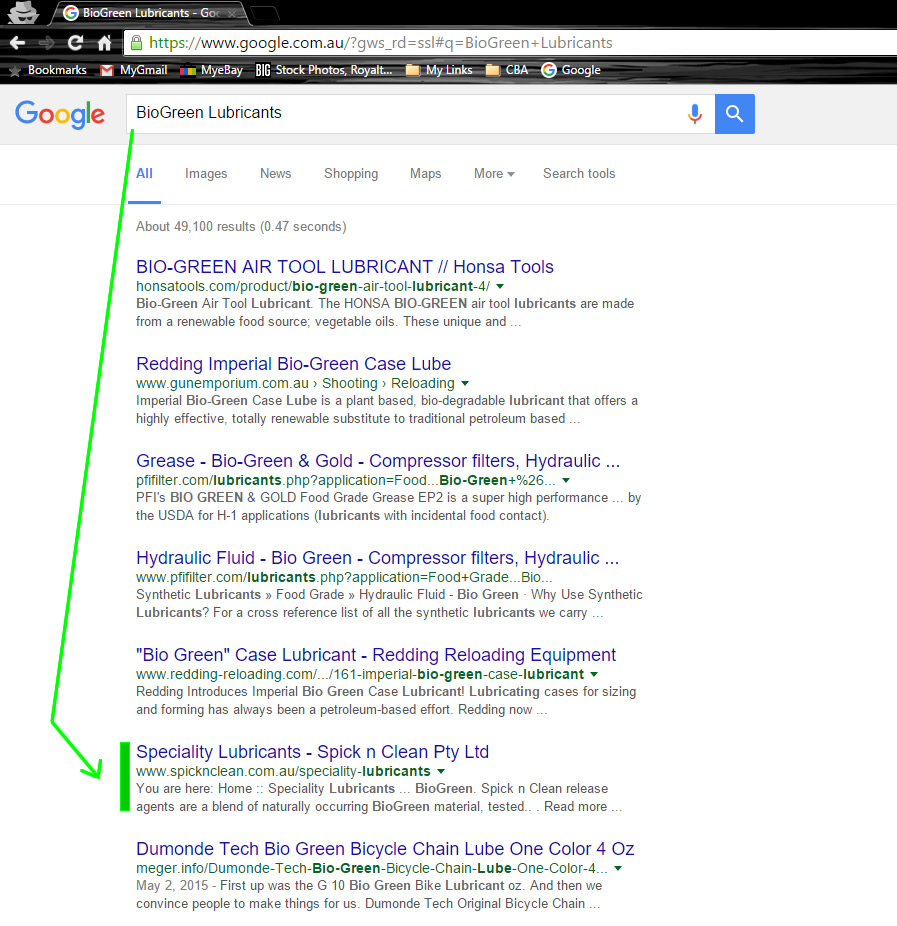Click the incognito hat icon
This screenshot has width=897, height=926.
pyautogui.click(x=23, y=12)
